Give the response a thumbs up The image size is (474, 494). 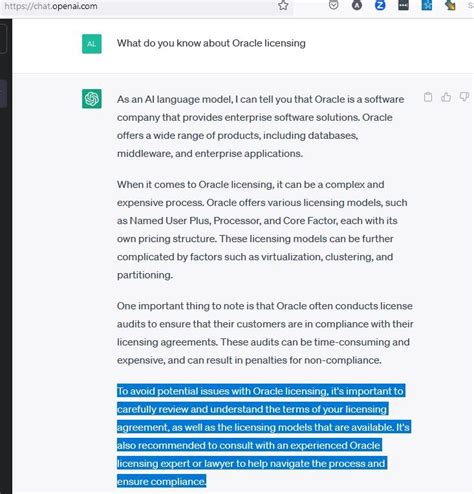446,97
